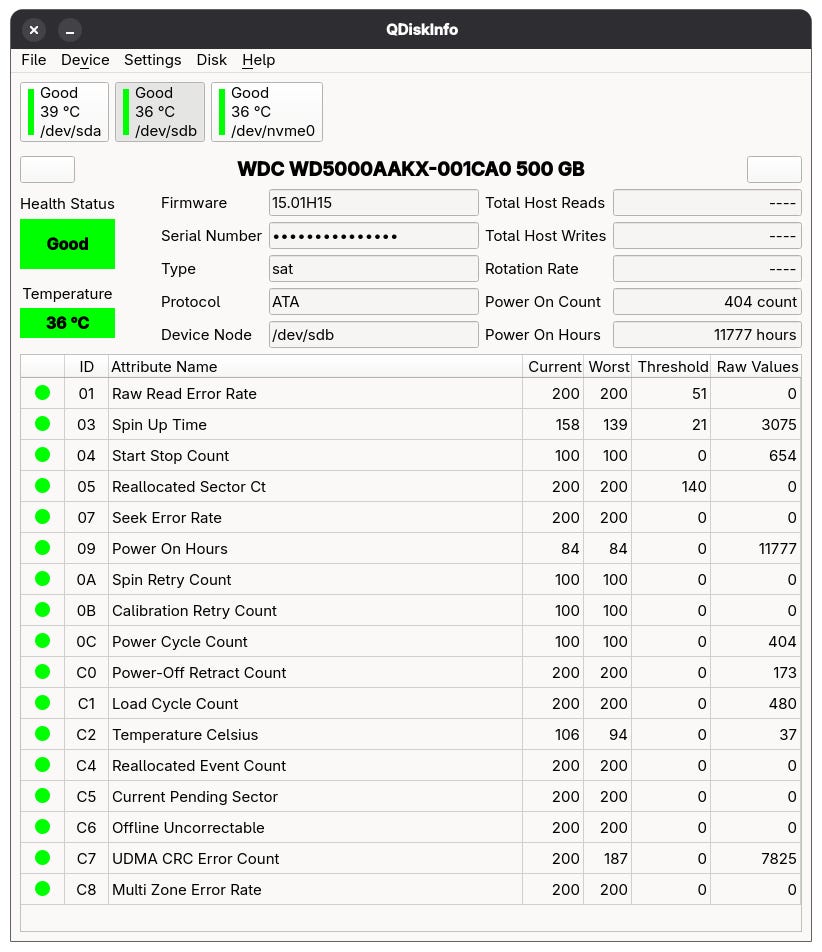Image resolution: width=822 pixels, height=952 pixels.
Task: Open the Help menu
Action: tap(258, 60)
